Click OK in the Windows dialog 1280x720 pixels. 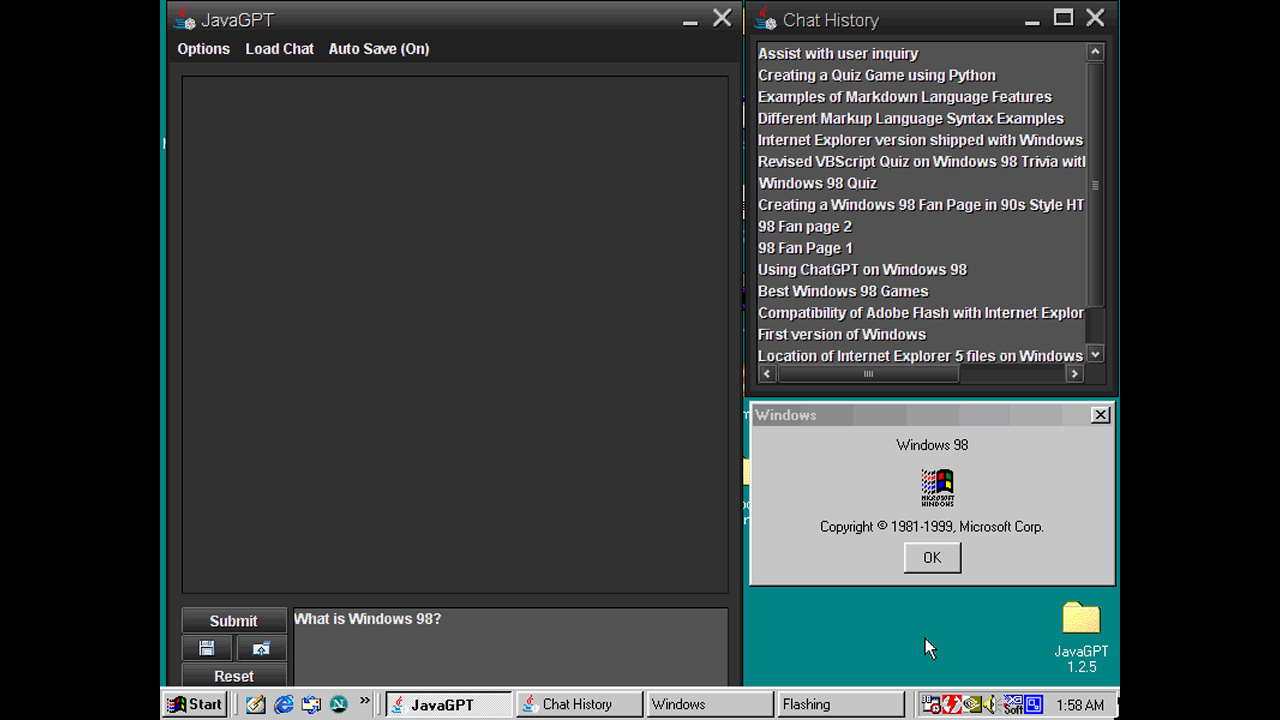pos(932,558)
